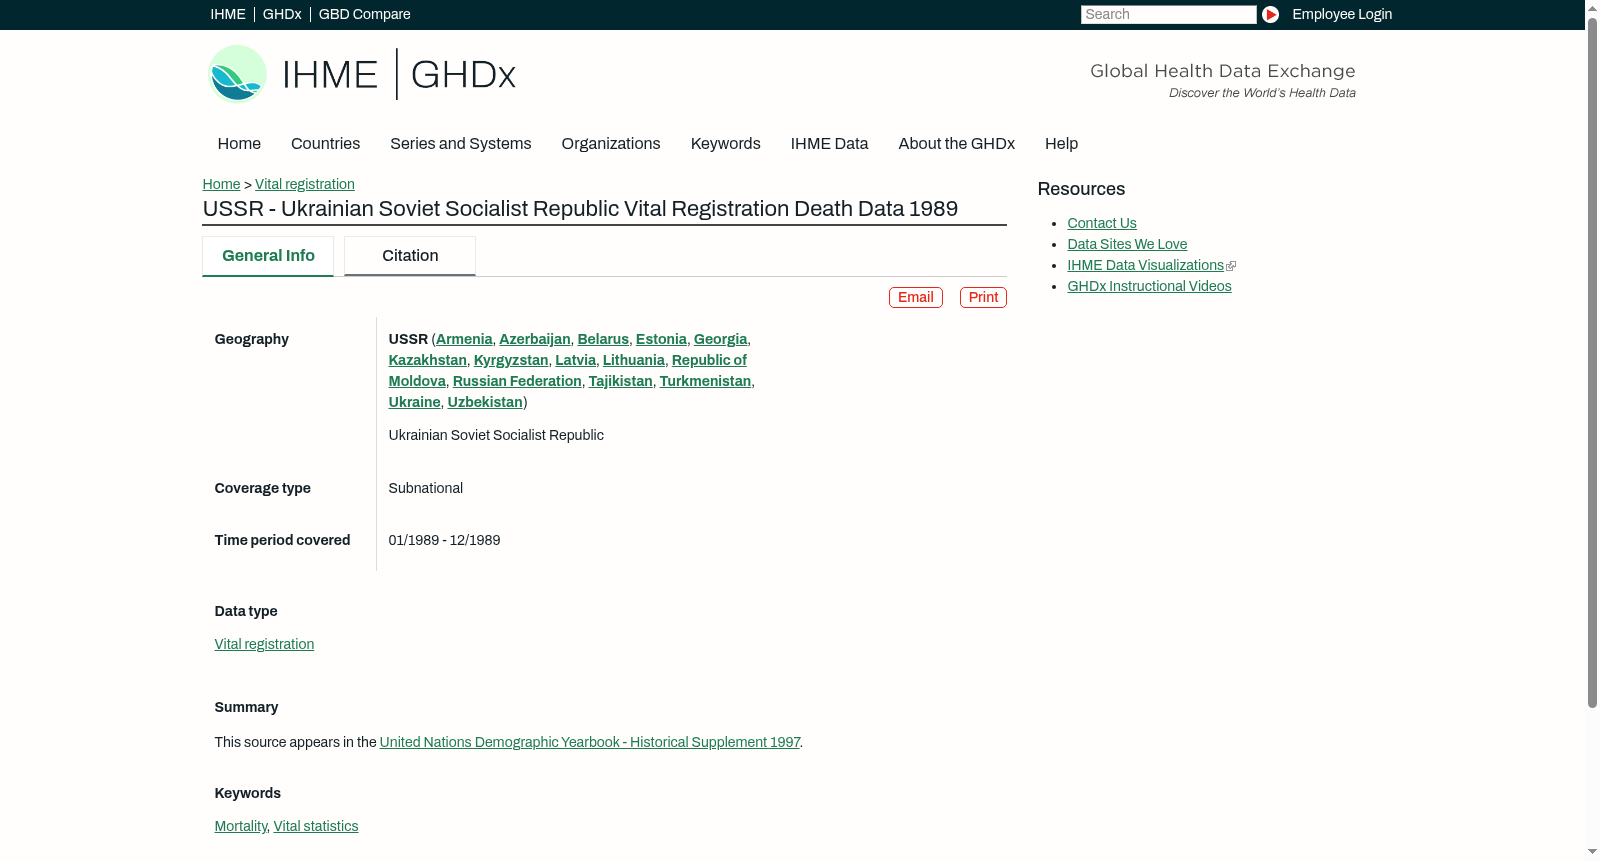Open About the GHDx menu
Viewport: 1600px width, 861px height.
(957, 144)
